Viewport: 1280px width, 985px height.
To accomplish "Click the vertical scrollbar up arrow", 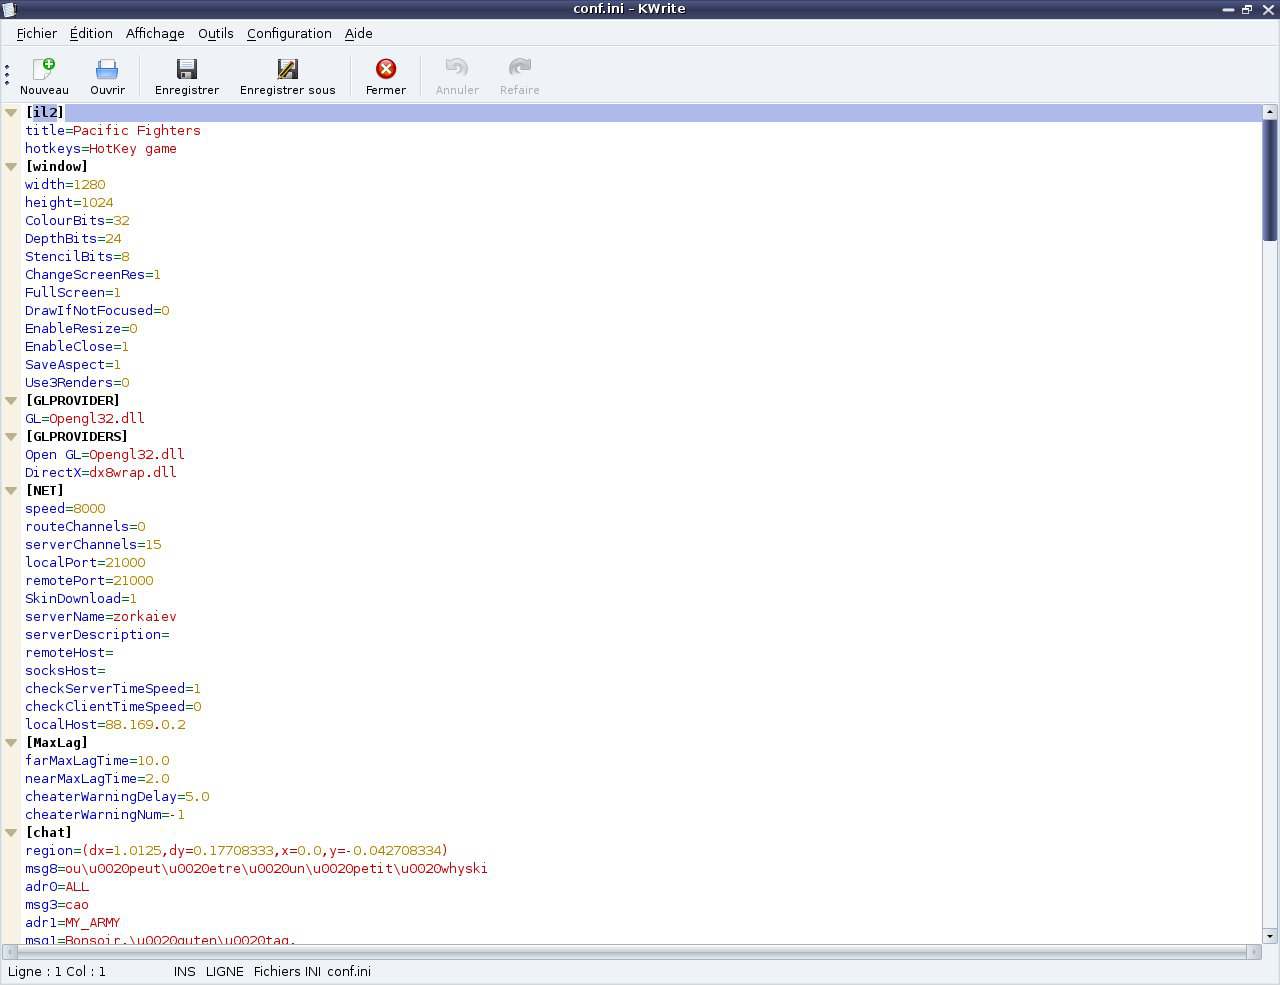I will 1270,112.
